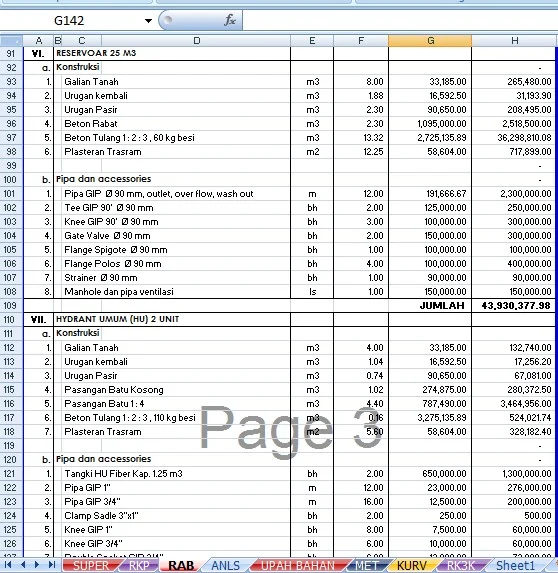Click previous sheet navigation arrow
Viewport: 558px width, 573px height.
(23, 565)
